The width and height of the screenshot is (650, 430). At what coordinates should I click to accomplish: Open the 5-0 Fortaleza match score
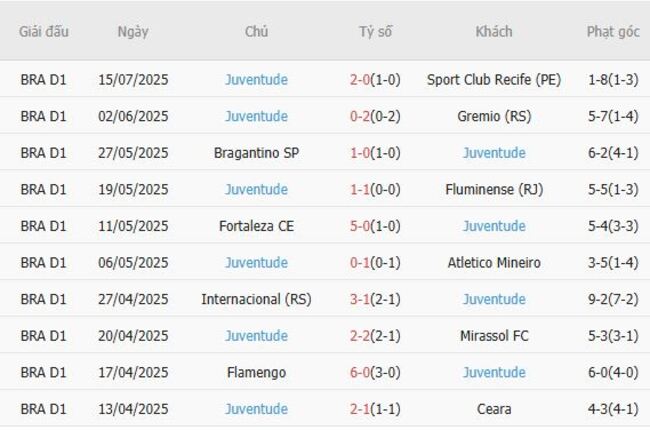[x=361, y=226]
